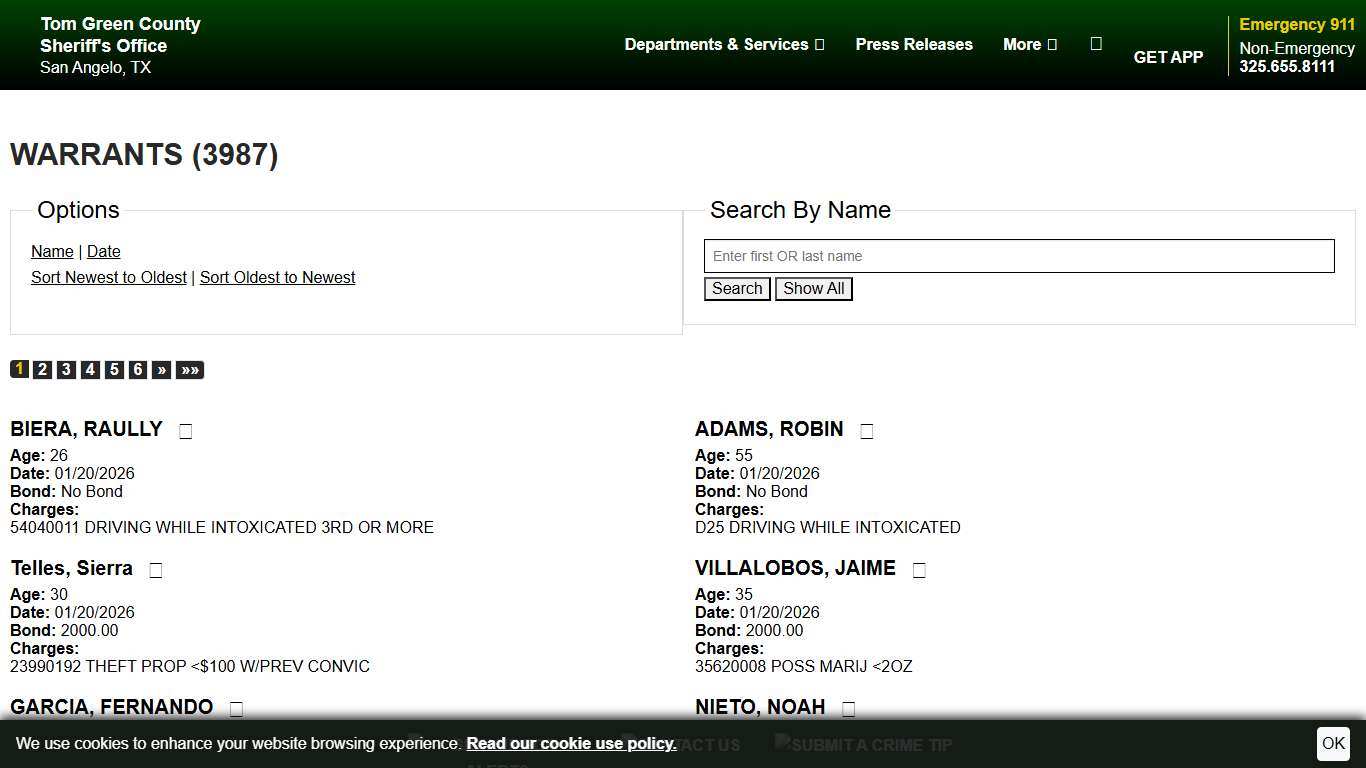
Task: Click icon next to GARCIA, FERNANDO
Action: [236, 709]
